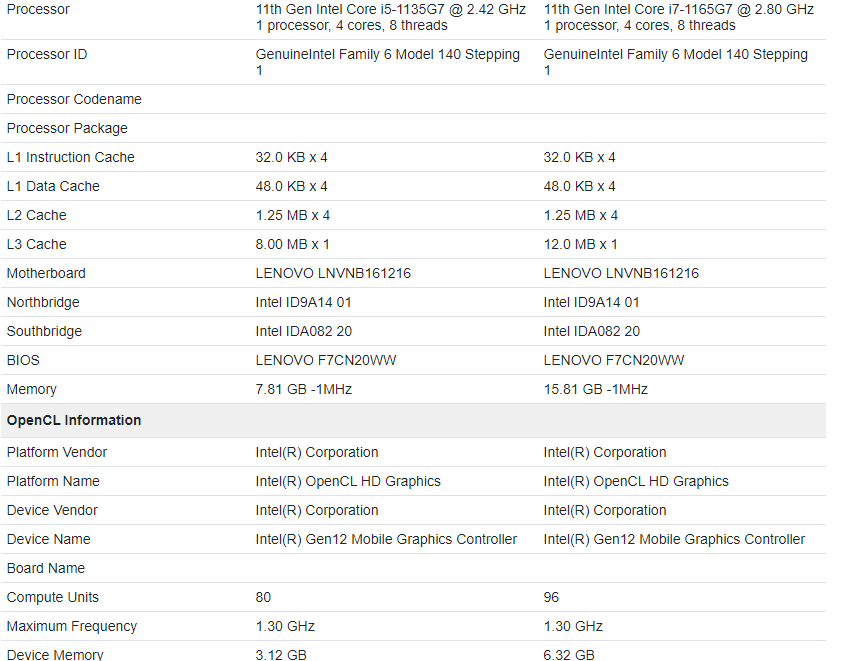
Task: Click the 'Compute Units' label
Action: pyautogui.click(x=53, y=598)
